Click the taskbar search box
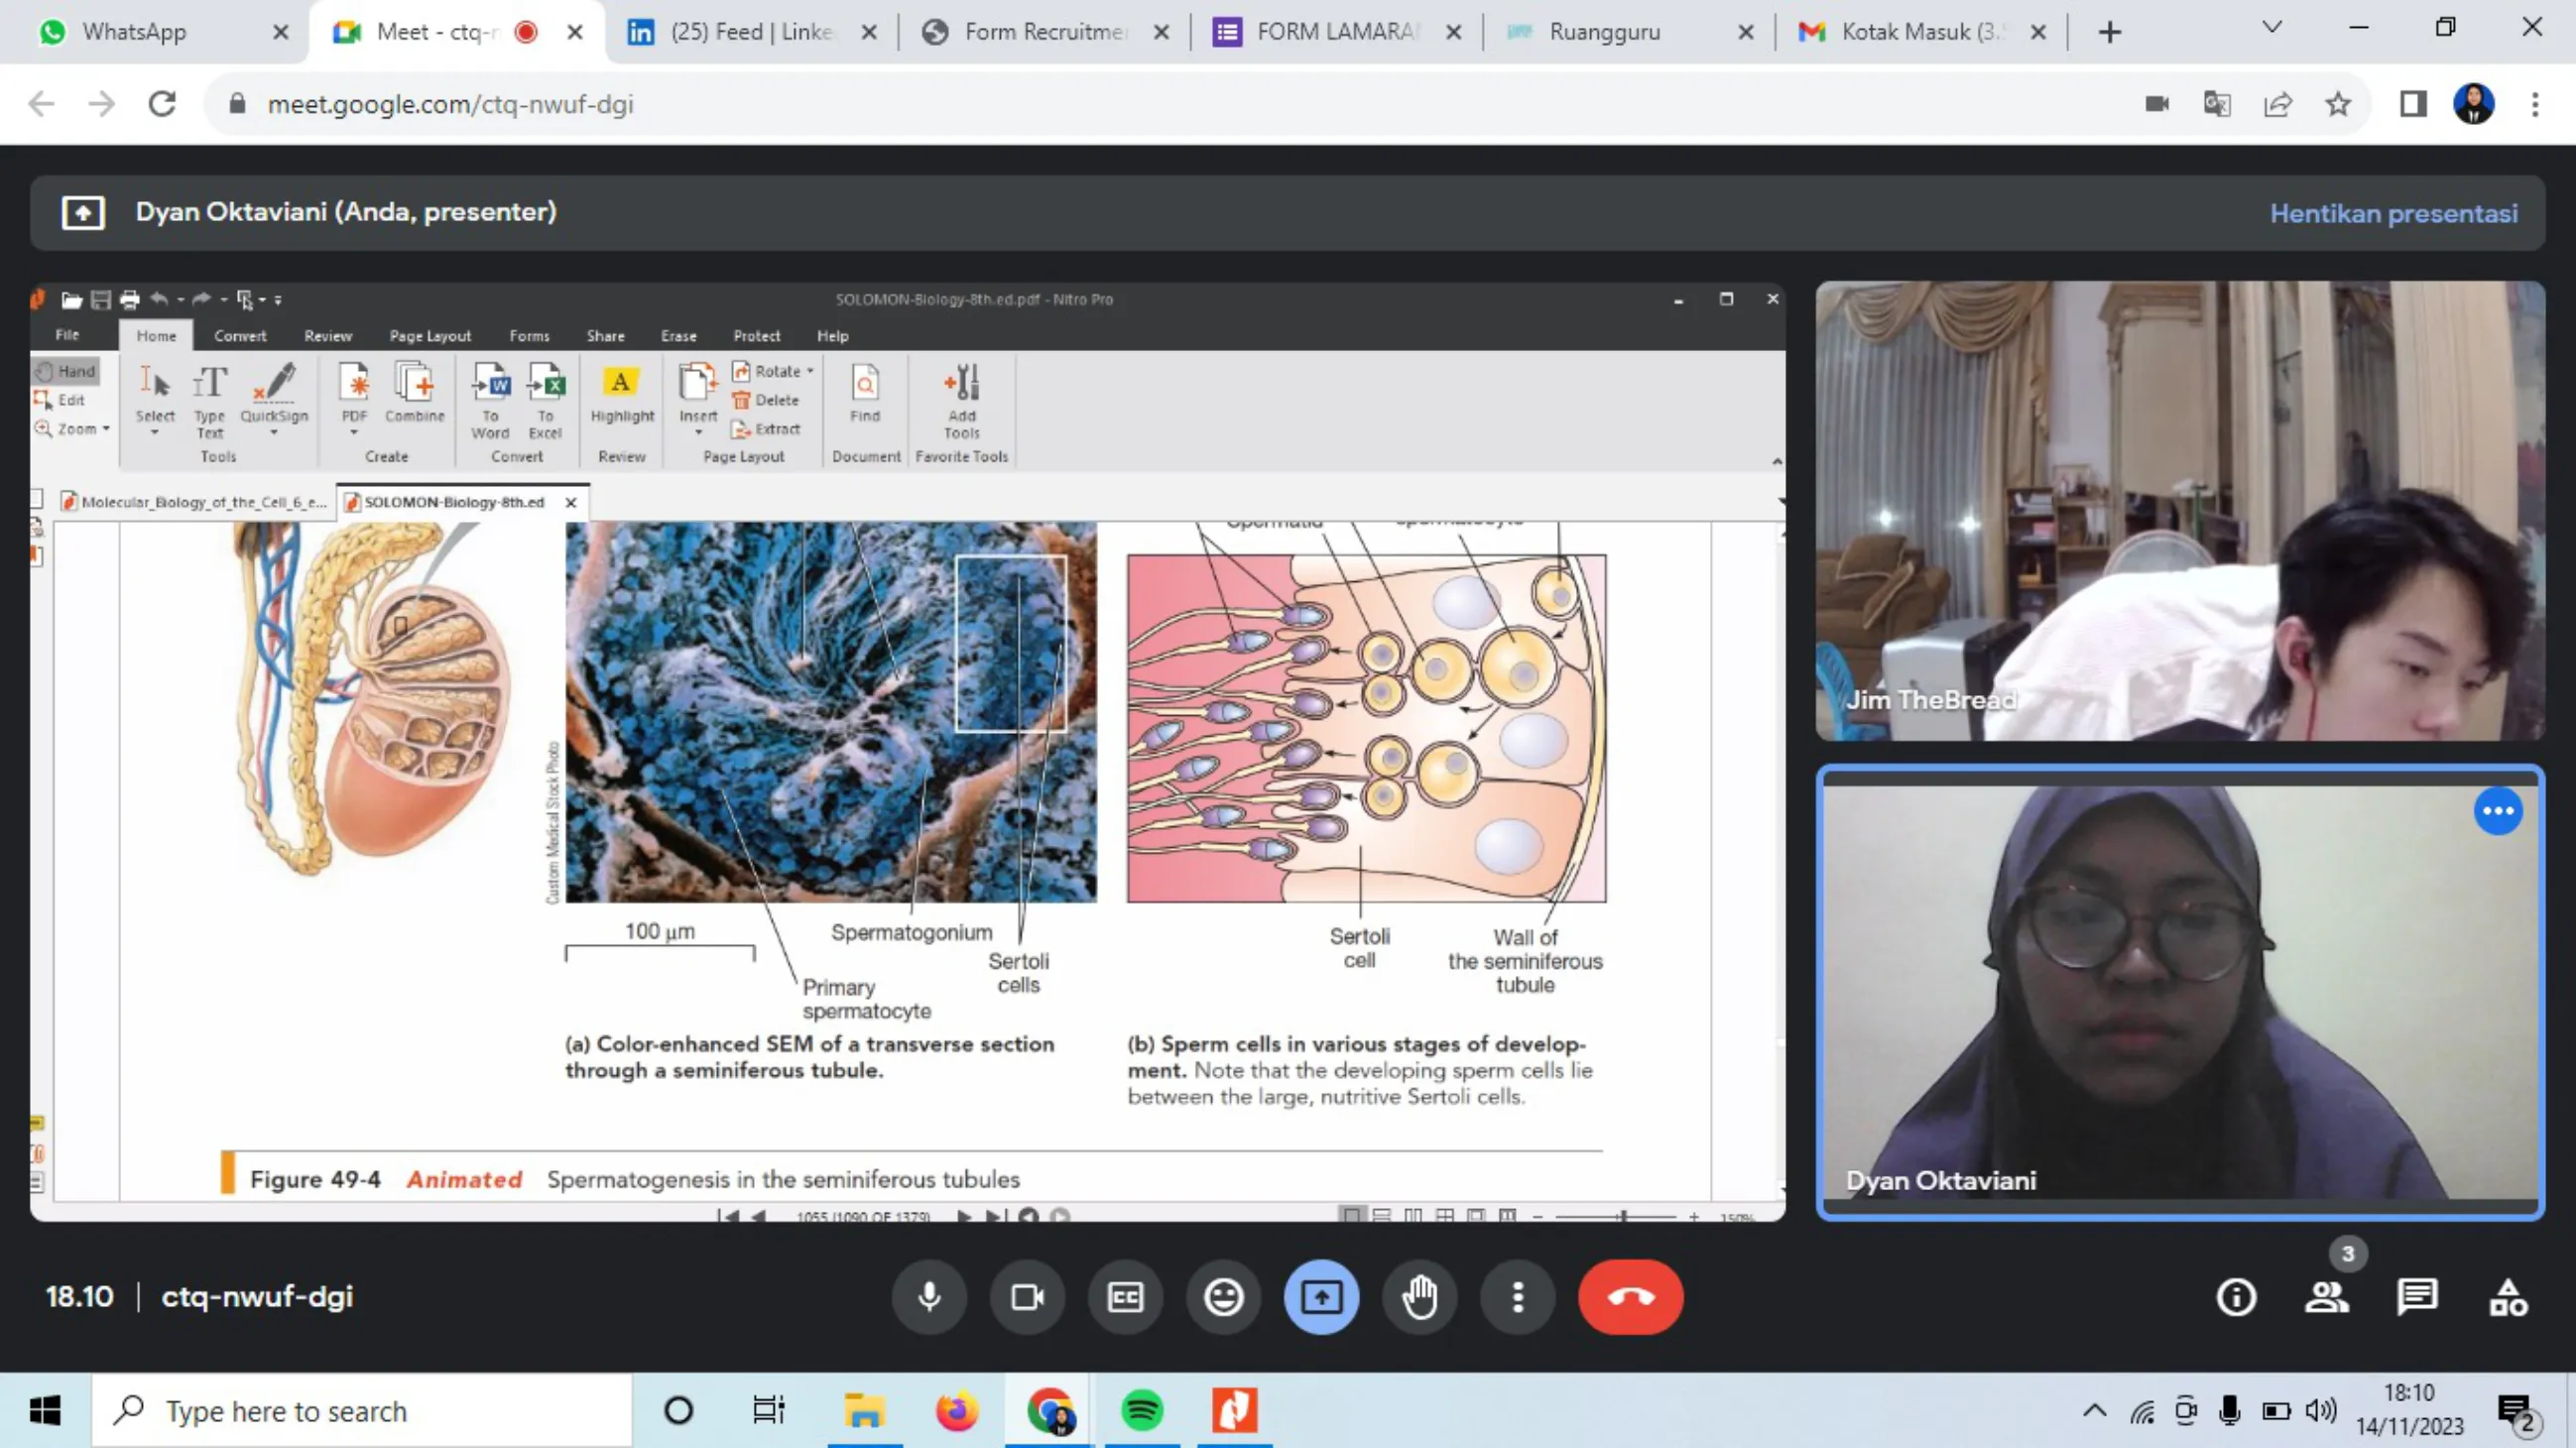2576x1448 pixels. pos(362,1410)
